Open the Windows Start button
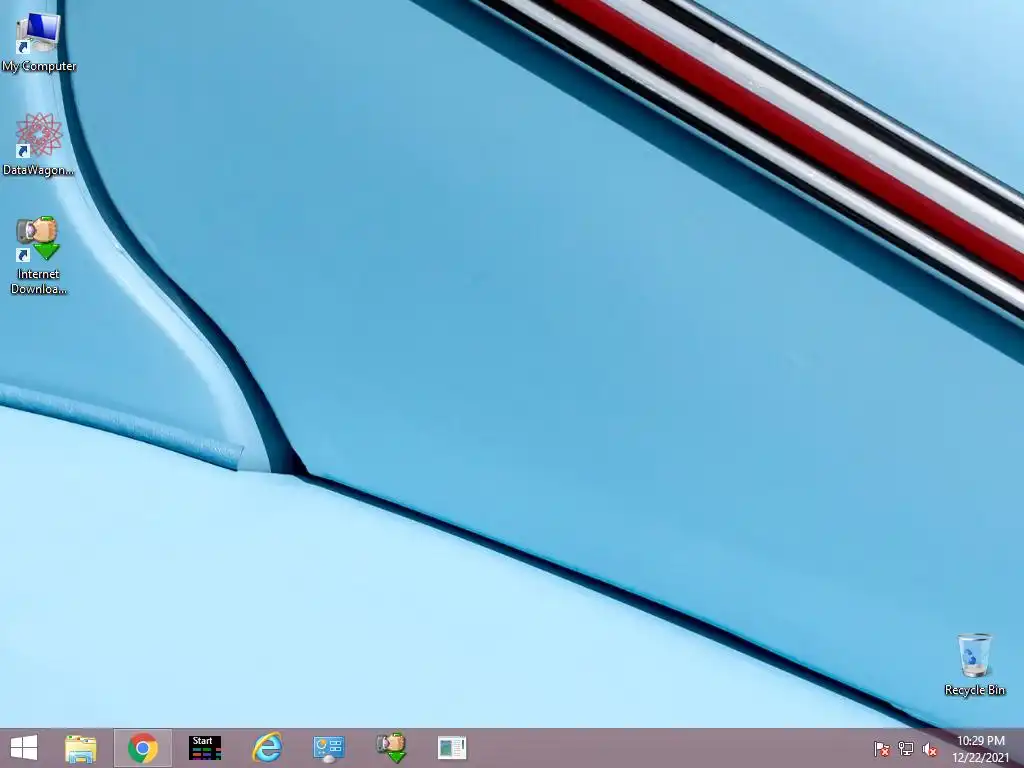 pyautogui.click(x=24, y=748)
